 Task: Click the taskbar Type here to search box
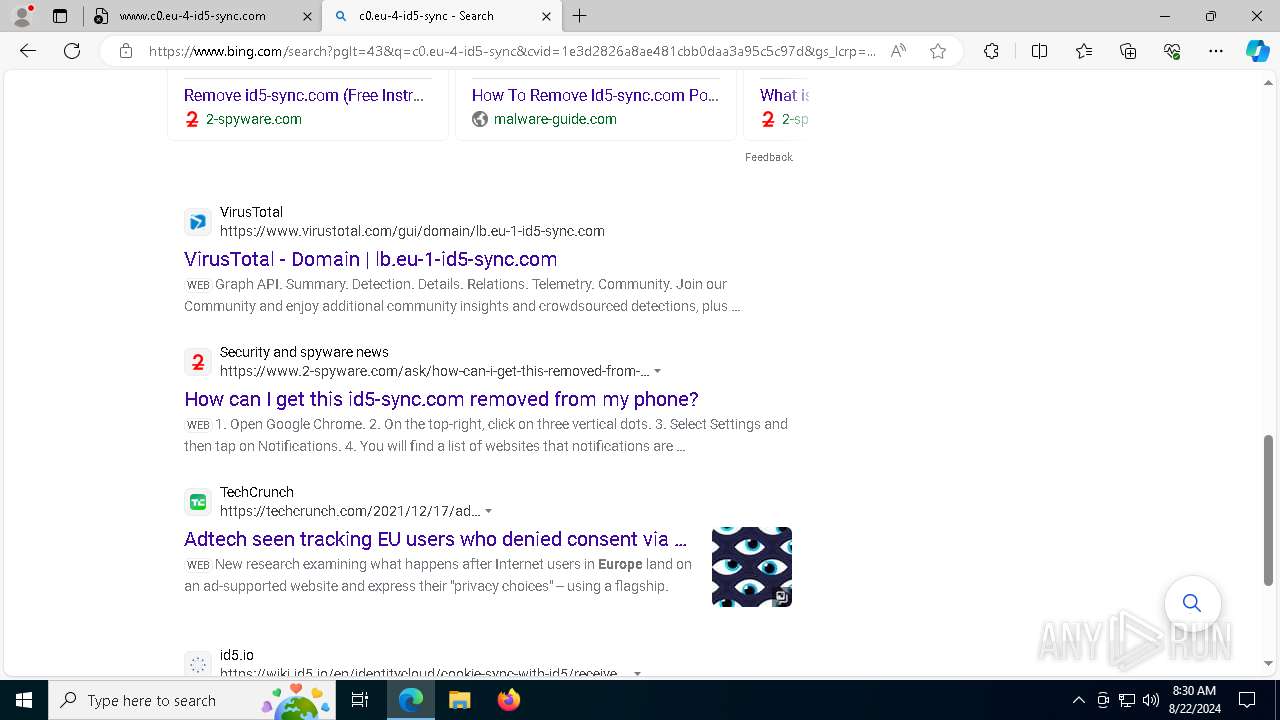[x=192, y=700]
